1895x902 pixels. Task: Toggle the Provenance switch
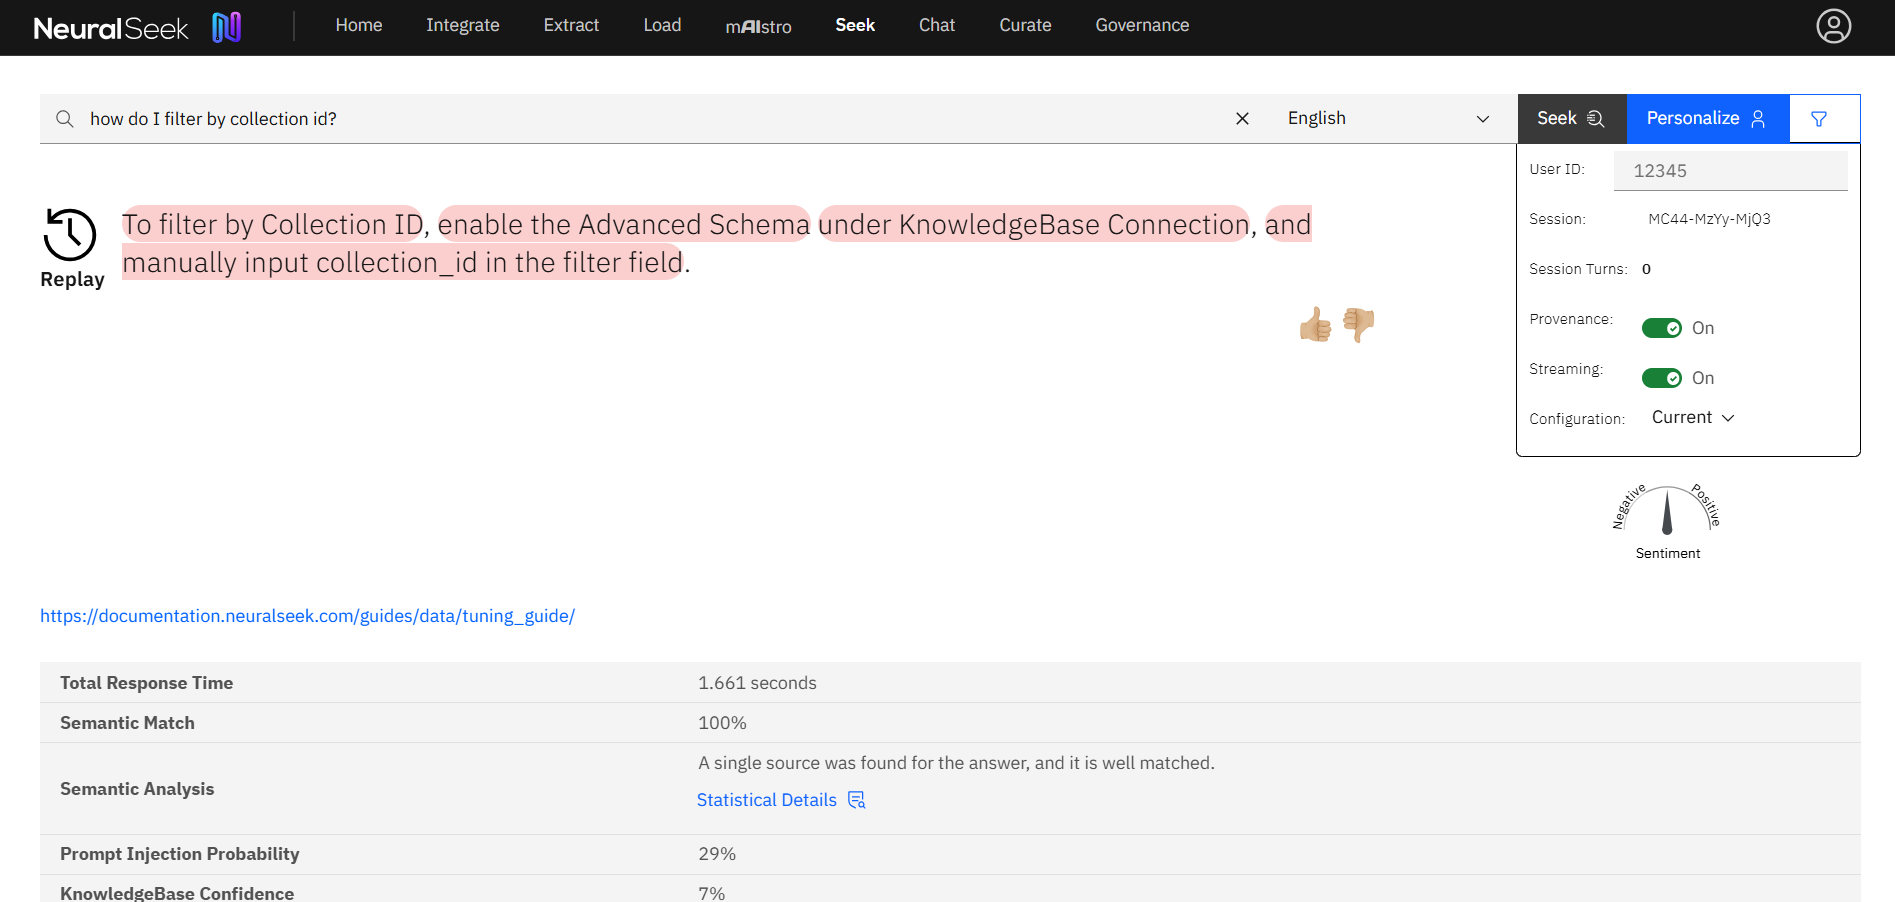(x=1661, y=328)
